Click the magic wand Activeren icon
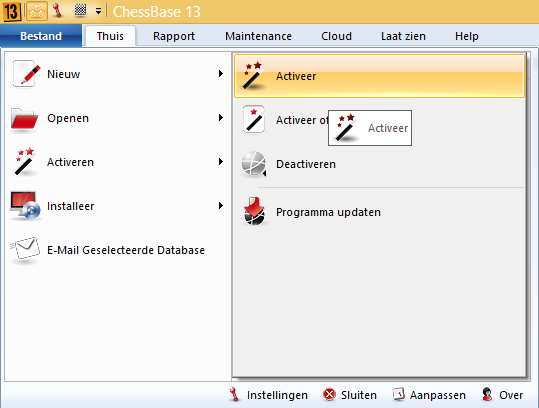This screenshot has height=408, width=539. 24,162
